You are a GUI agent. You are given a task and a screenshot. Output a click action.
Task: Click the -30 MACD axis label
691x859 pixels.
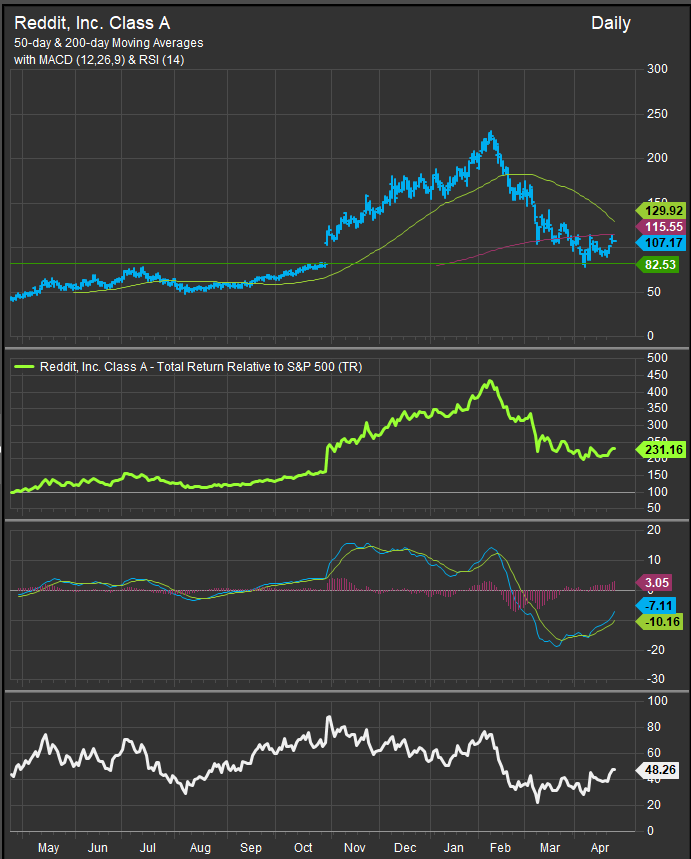pos(655,678)
